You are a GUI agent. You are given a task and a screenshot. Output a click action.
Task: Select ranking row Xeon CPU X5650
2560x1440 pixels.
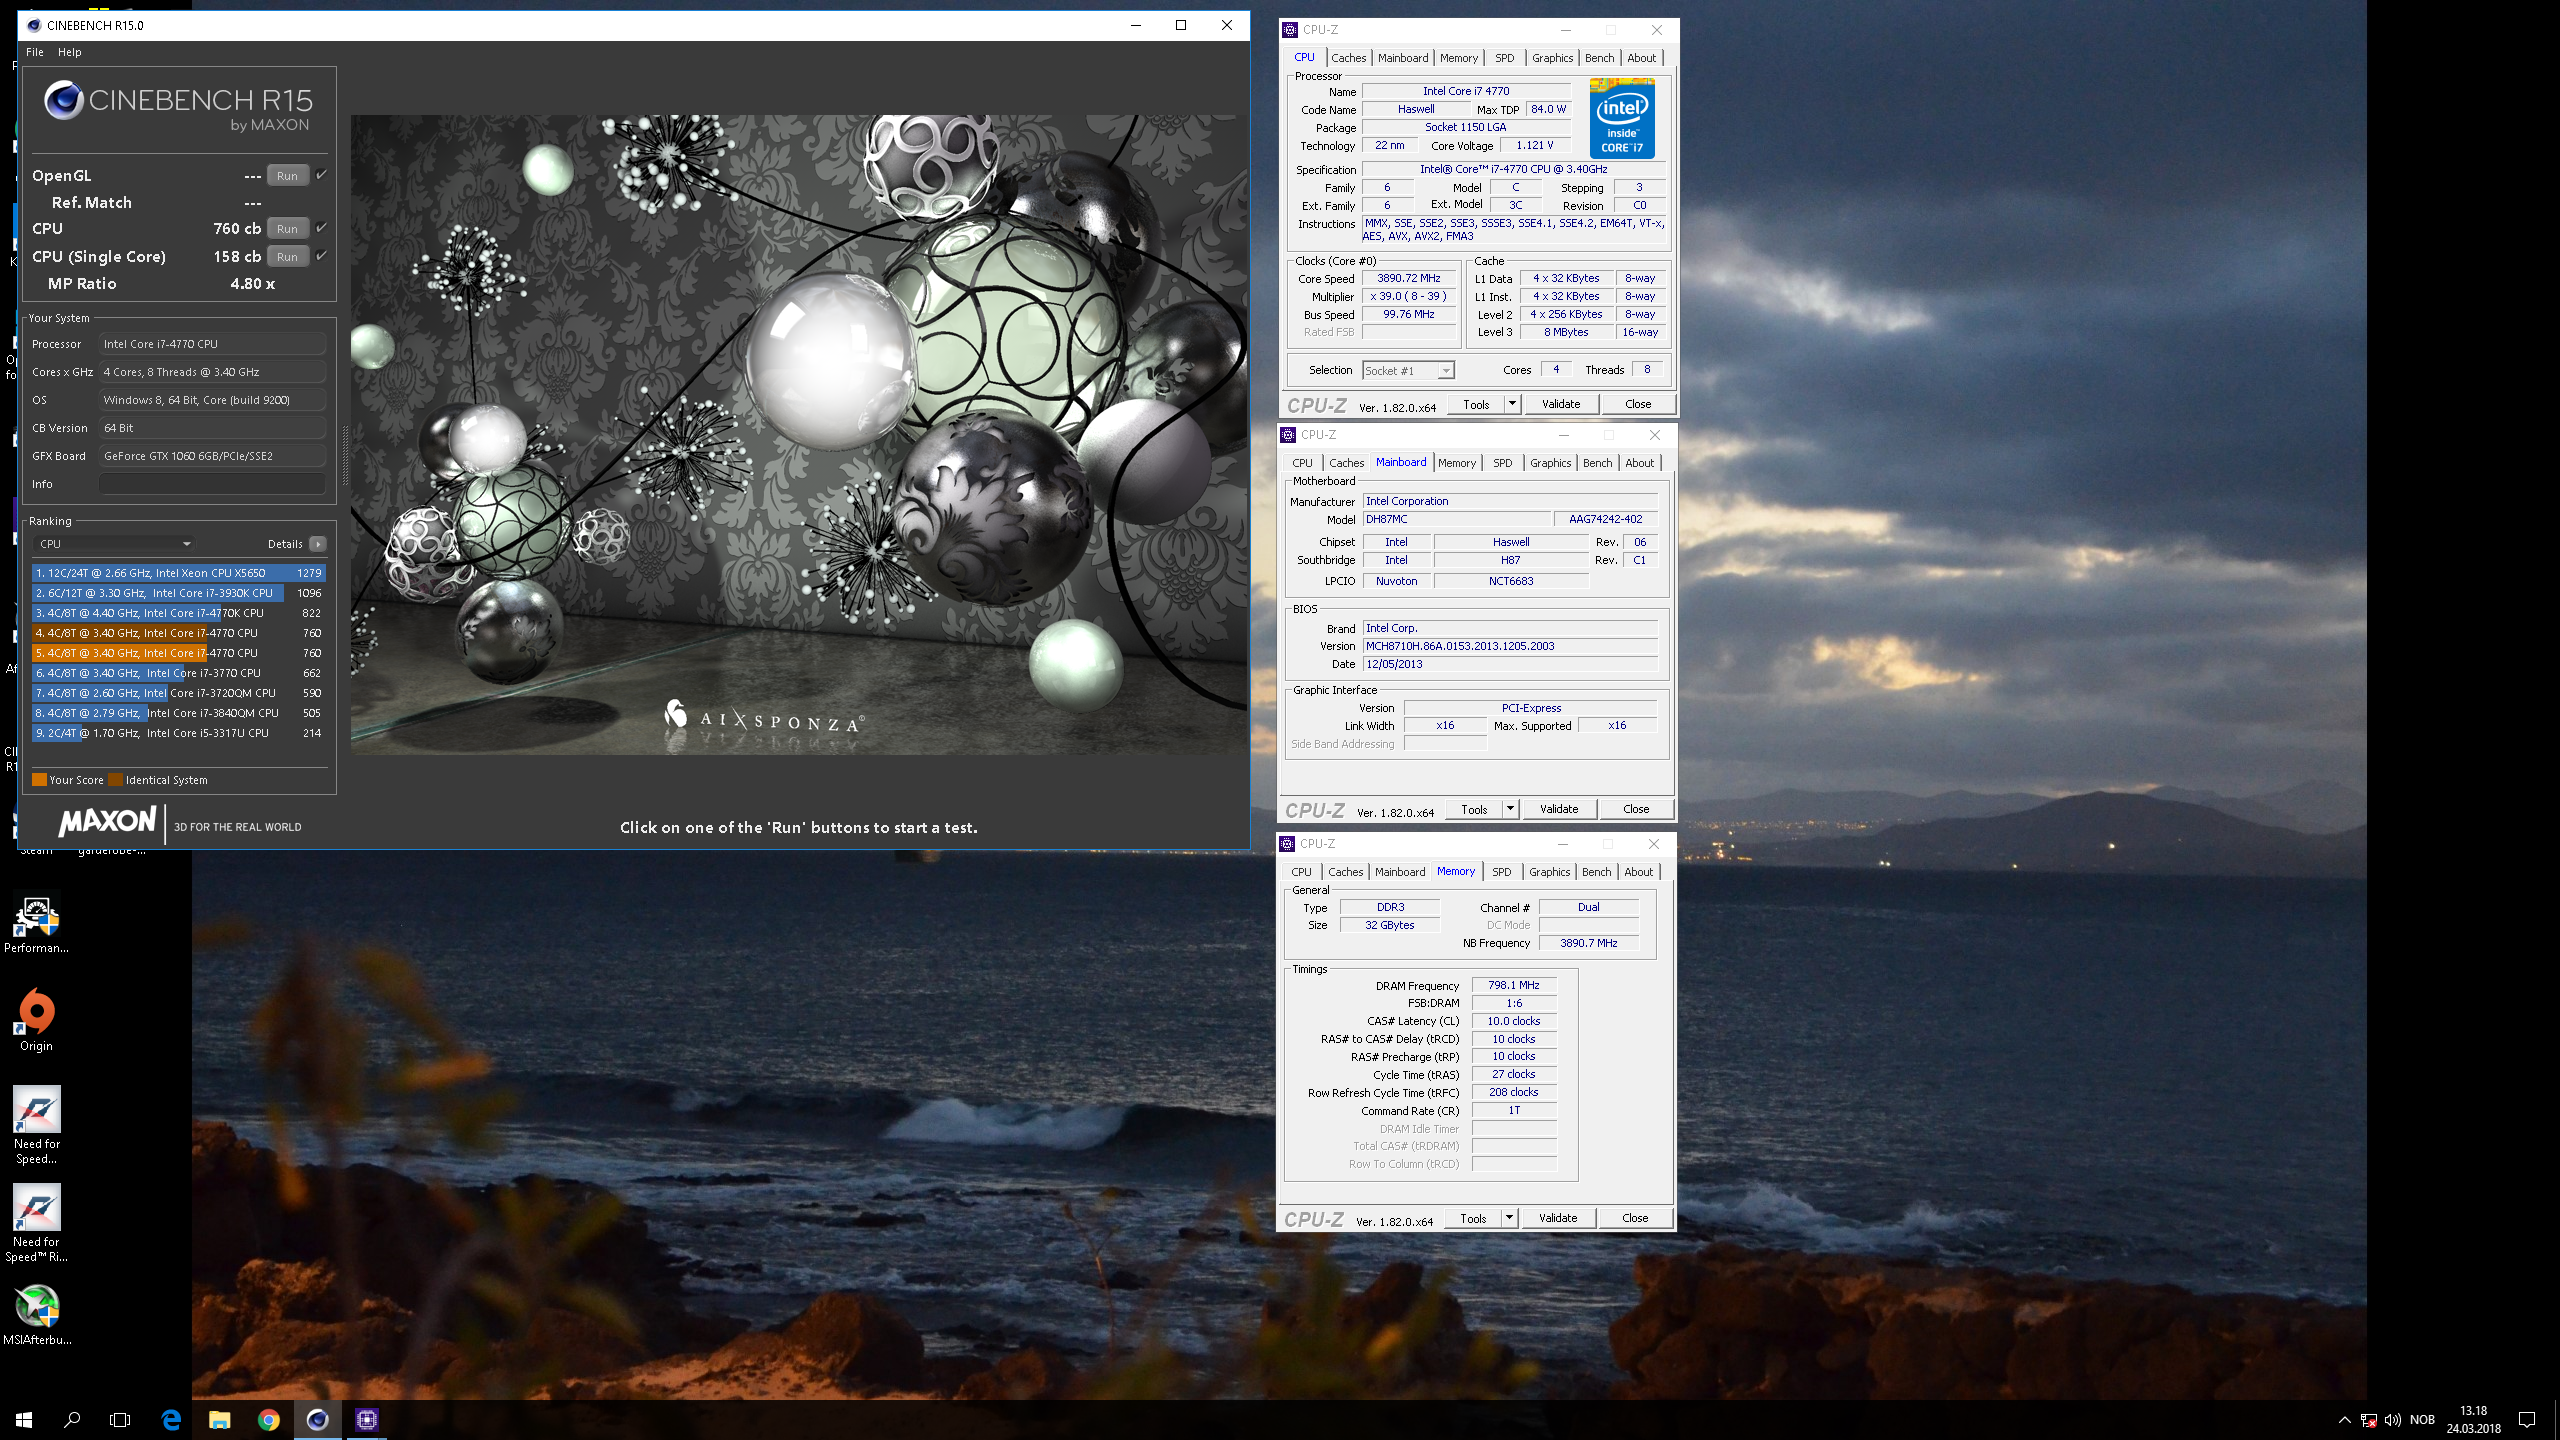(x=179, y=573)
